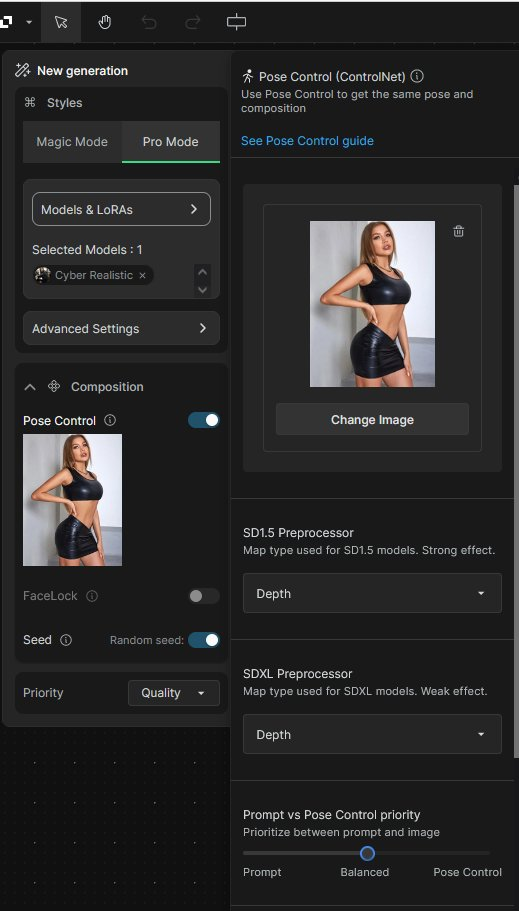Click the up arrow of the model list
The width and height of the screenshot is (519, 911).
pos(202,272)
